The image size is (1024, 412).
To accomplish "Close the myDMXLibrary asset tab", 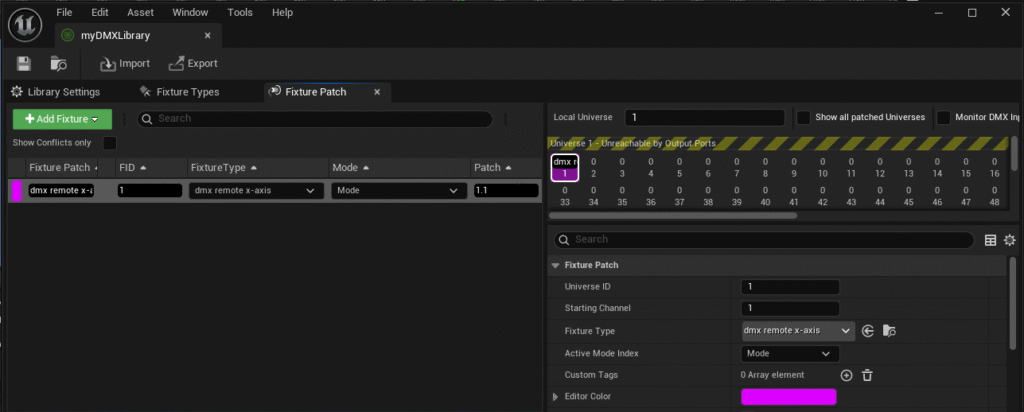I will pyautogui.click(x=208, y=36).
